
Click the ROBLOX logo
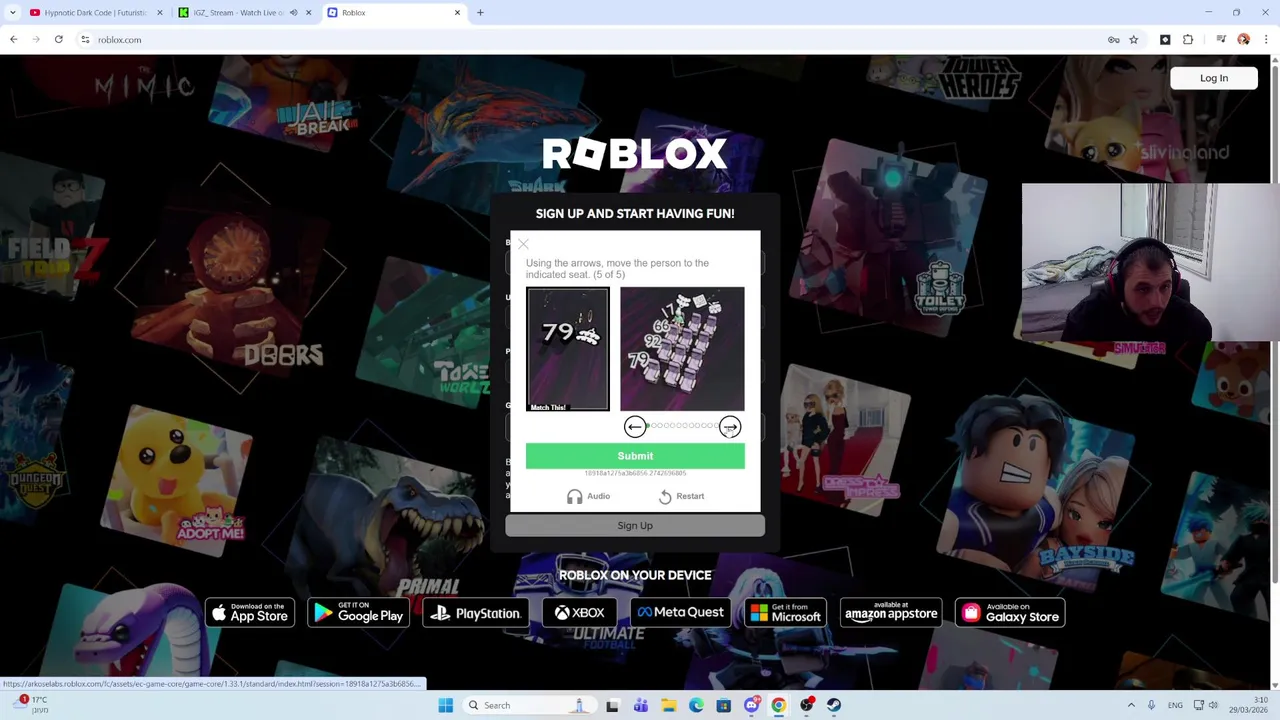pos(635,154)
